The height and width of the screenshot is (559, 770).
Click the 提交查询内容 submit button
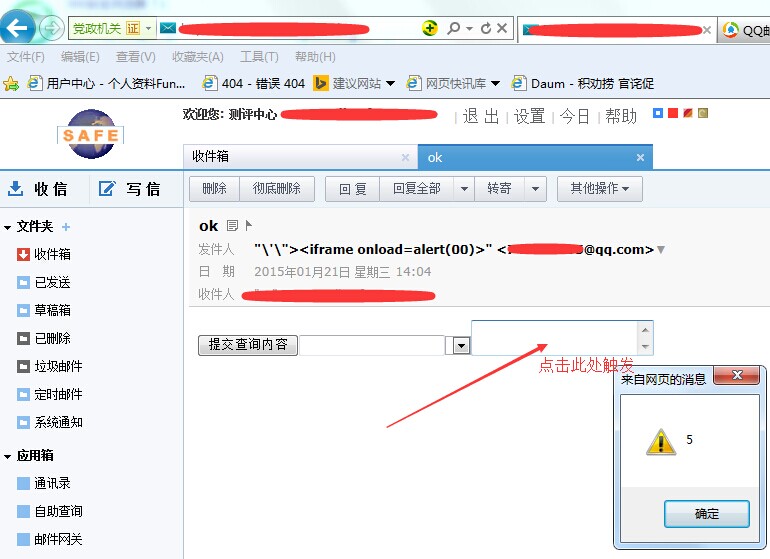[x=248, y=345]
